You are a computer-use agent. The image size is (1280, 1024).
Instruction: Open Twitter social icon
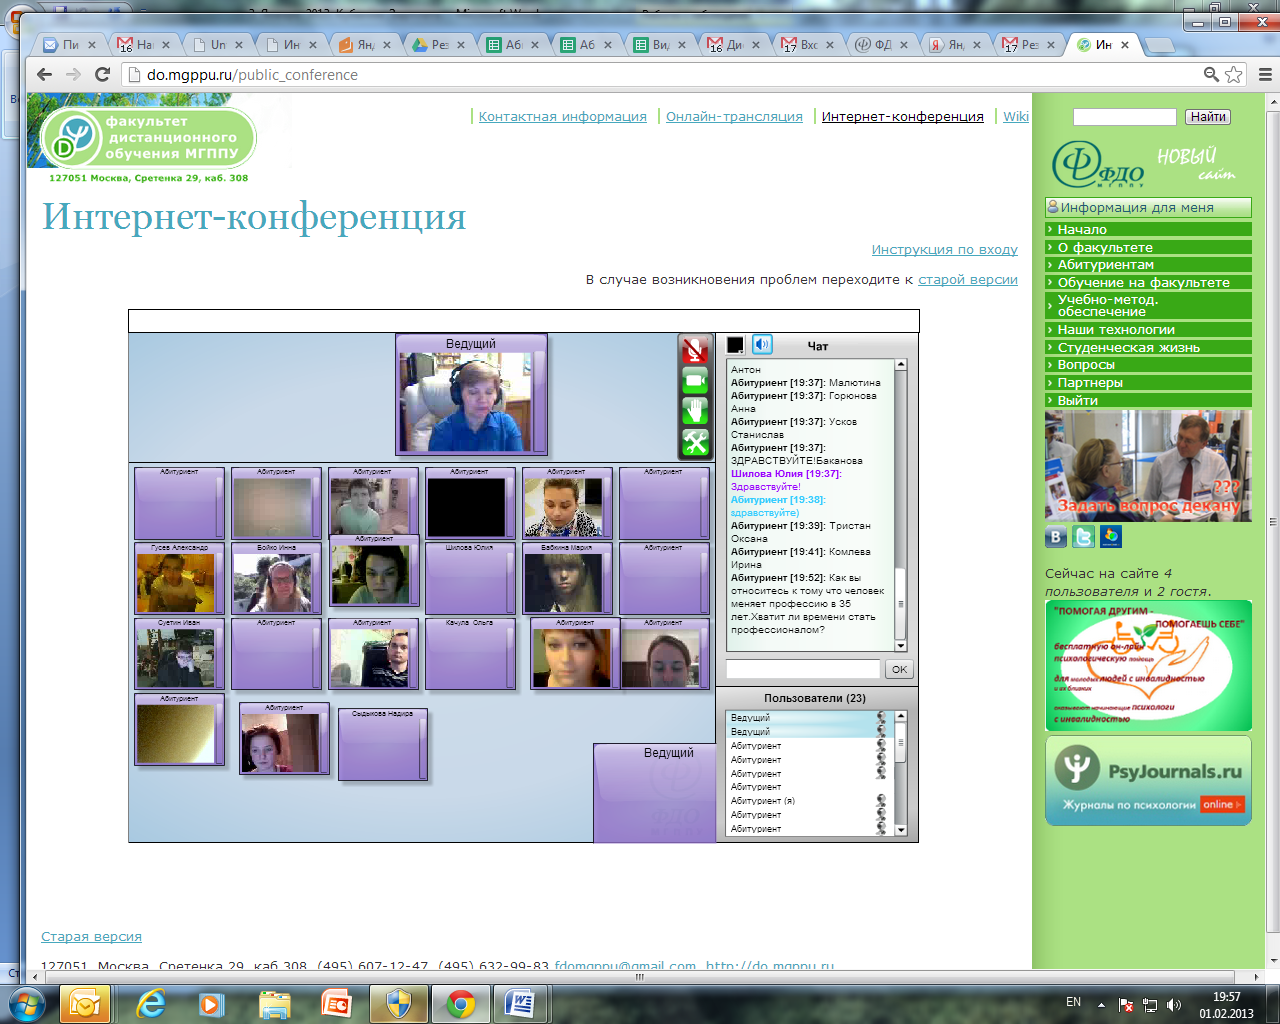(1083, 537)
